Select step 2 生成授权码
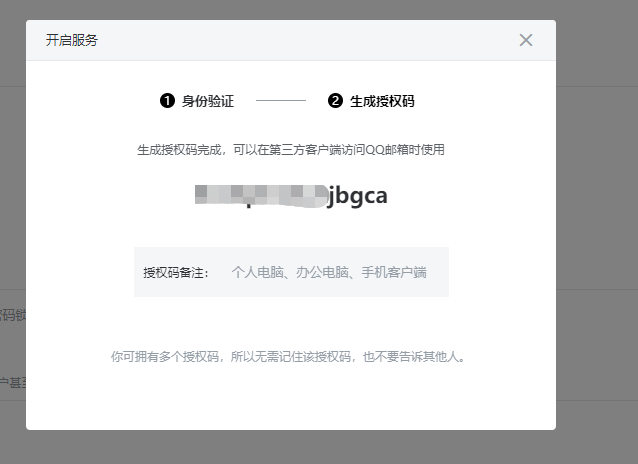Image resolution: width=638 pixels, height=464 pixels. pyautogui.click(x=371, y=101)
